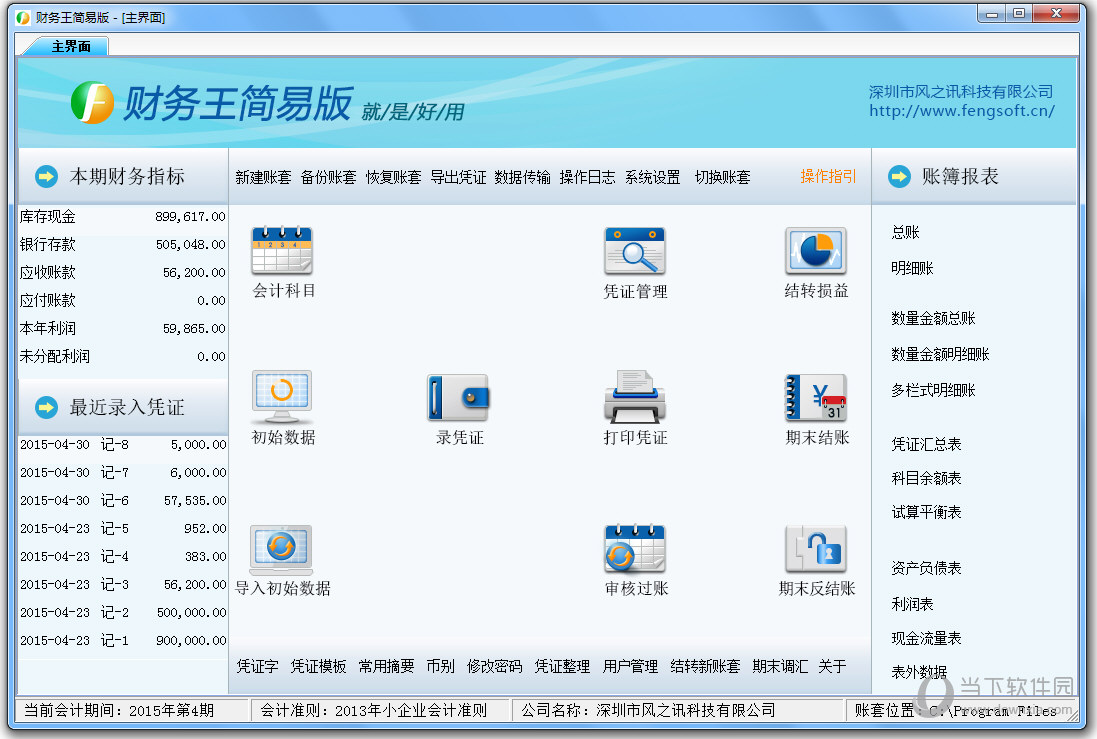
Task: Select 新建账套 in the toolbar
Action: (263, 177)
